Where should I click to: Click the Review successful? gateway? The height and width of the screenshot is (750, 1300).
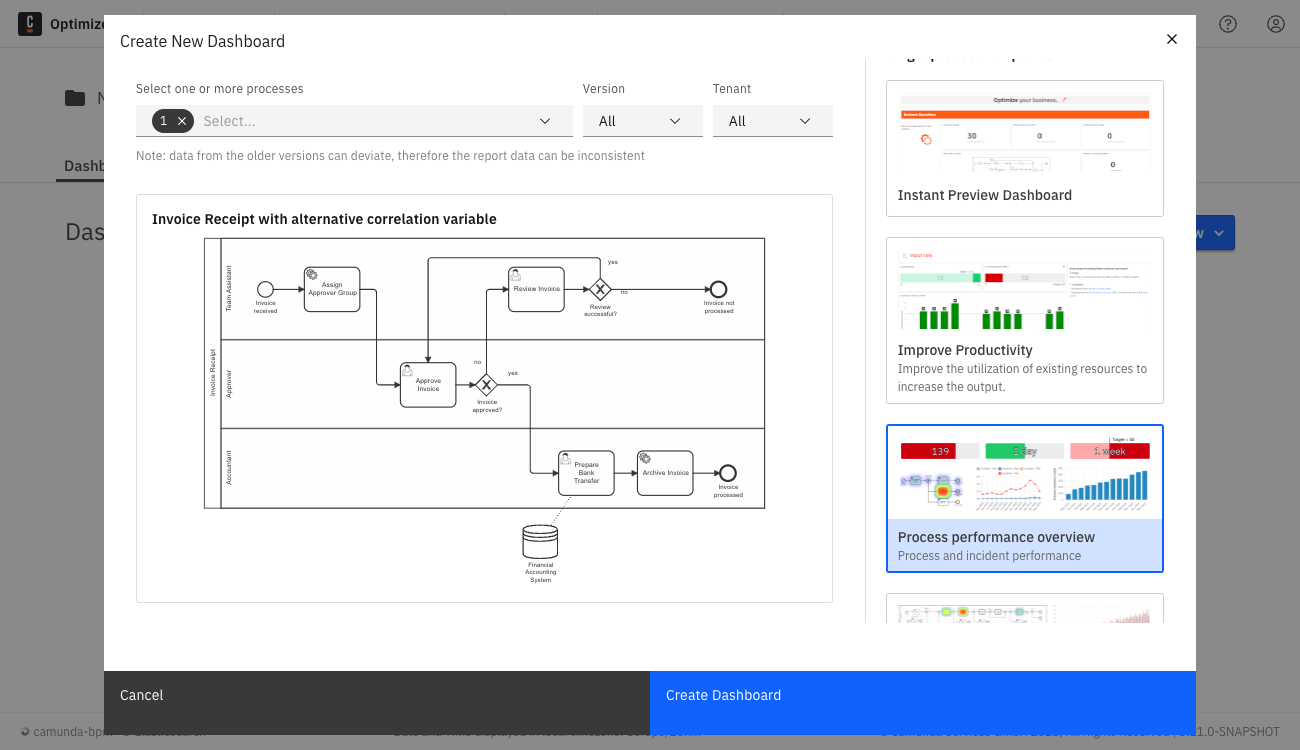click(600, 289)
